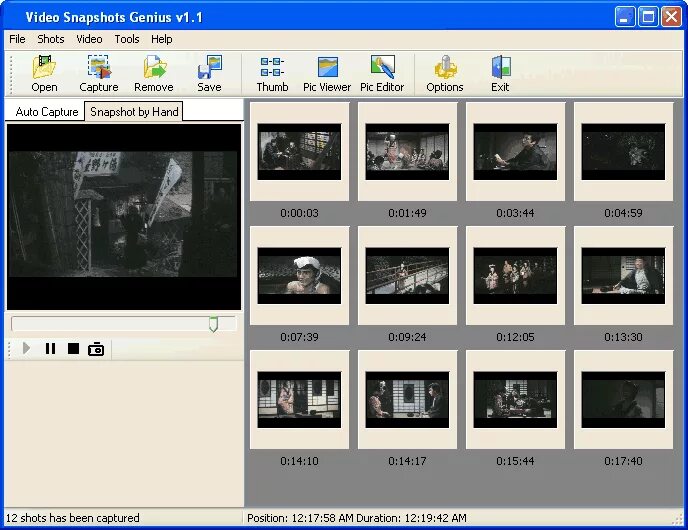This screenshot has width=688, height=530.
Task: Minimize the Video Snapshots Genius window
Action: point(624,17)
